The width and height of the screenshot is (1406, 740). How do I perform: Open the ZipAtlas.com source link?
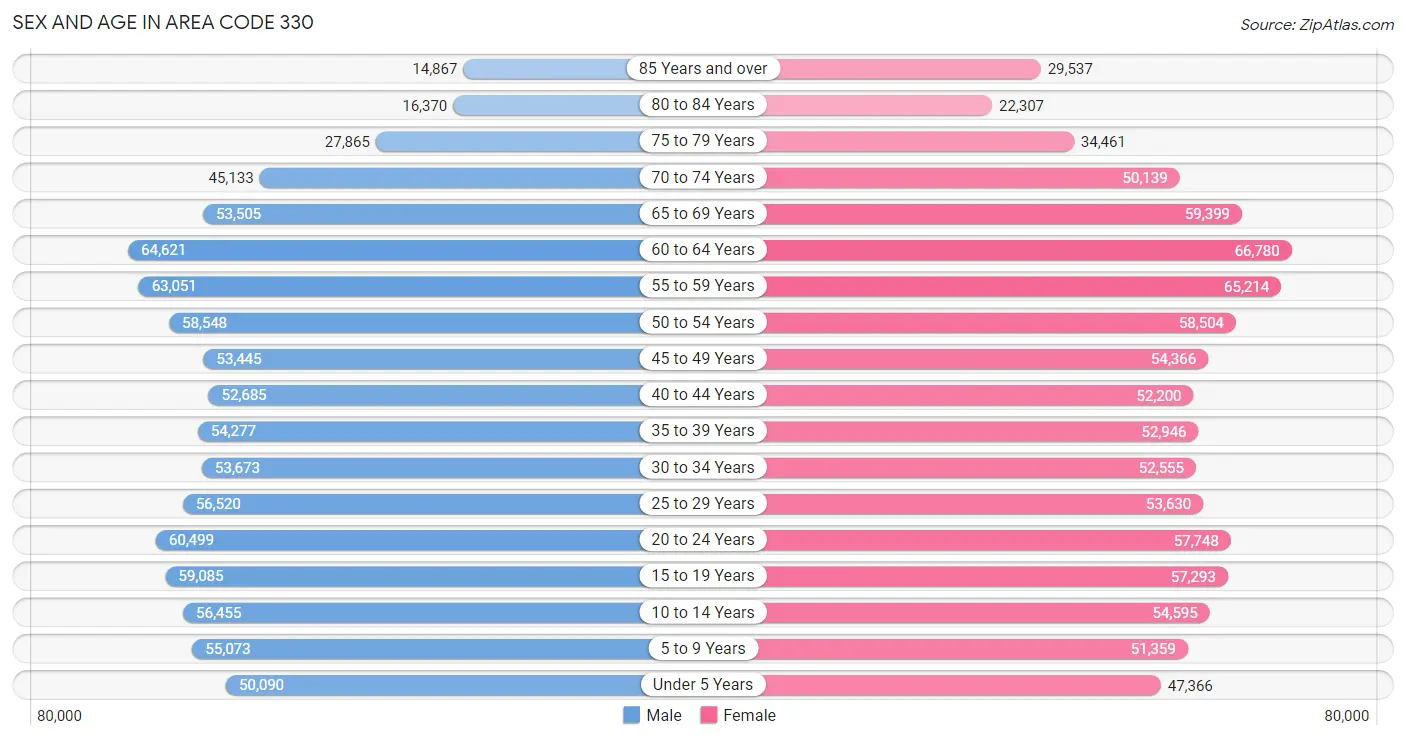tap(1317, 24)
